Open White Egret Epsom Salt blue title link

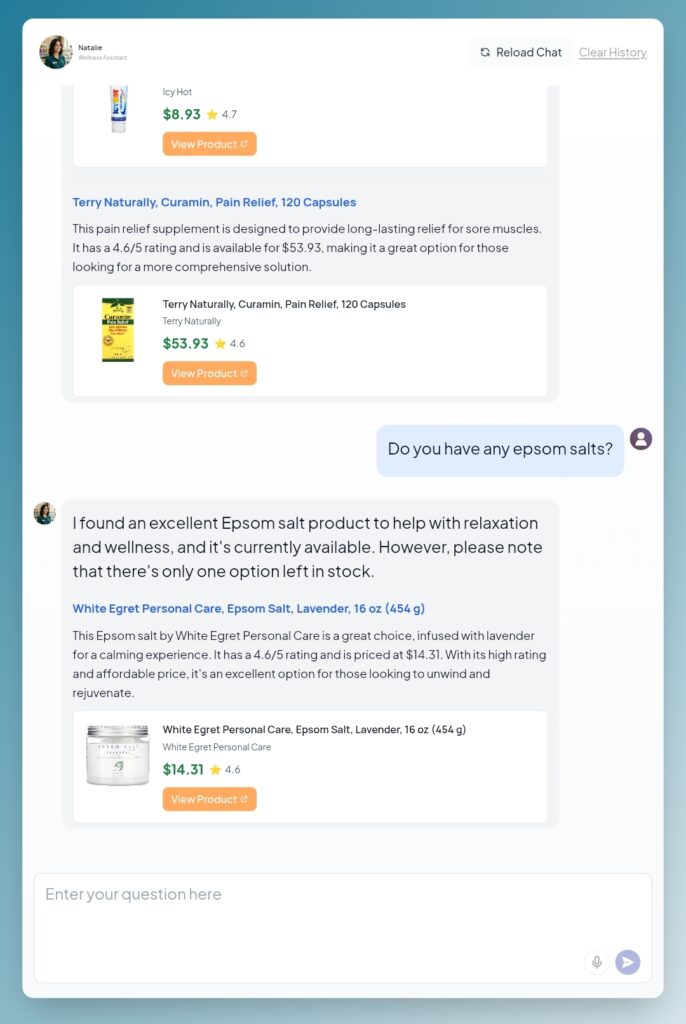click(249, 609)
